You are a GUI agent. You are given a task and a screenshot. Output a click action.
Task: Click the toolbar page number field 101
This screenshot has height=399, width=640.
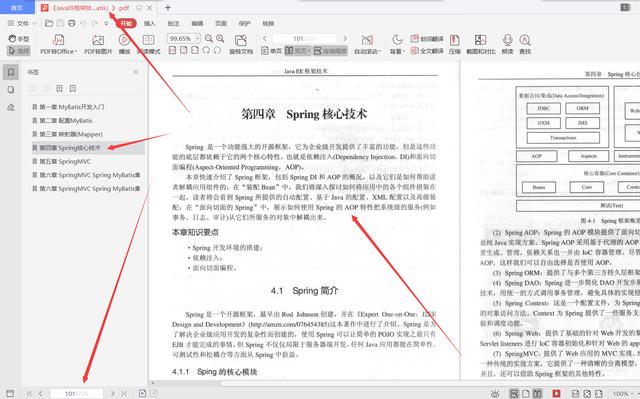[x=305, y=38]
